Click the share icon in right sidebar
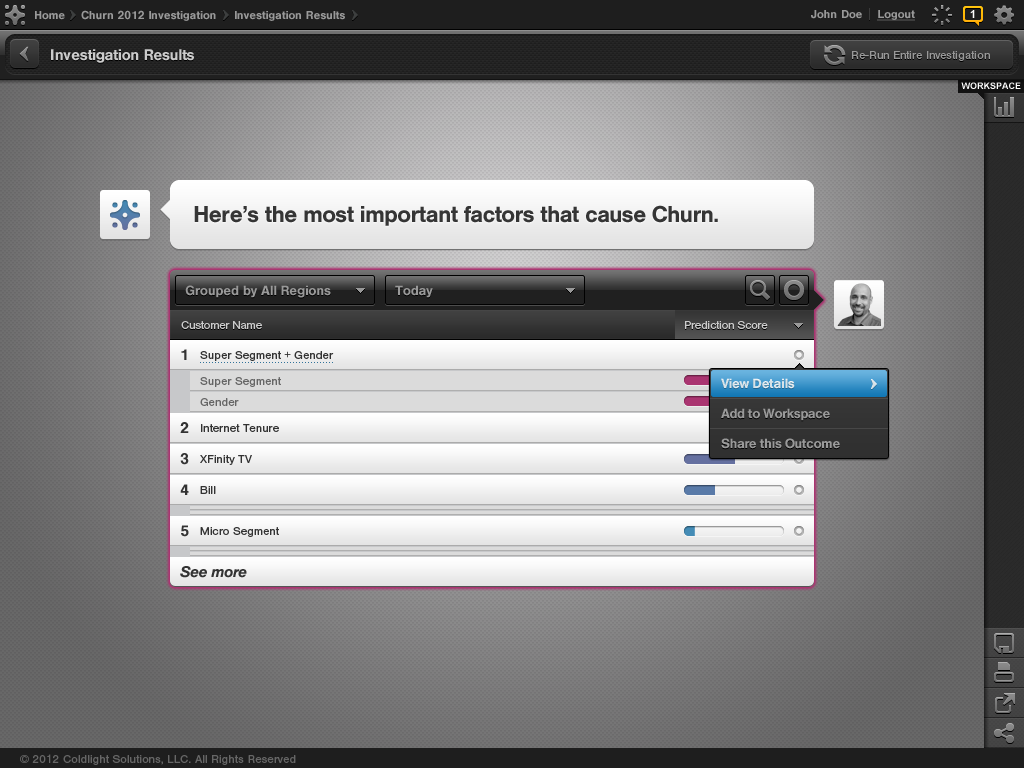The height and width of the screenshot is (768, 1024). point(1004,733)
